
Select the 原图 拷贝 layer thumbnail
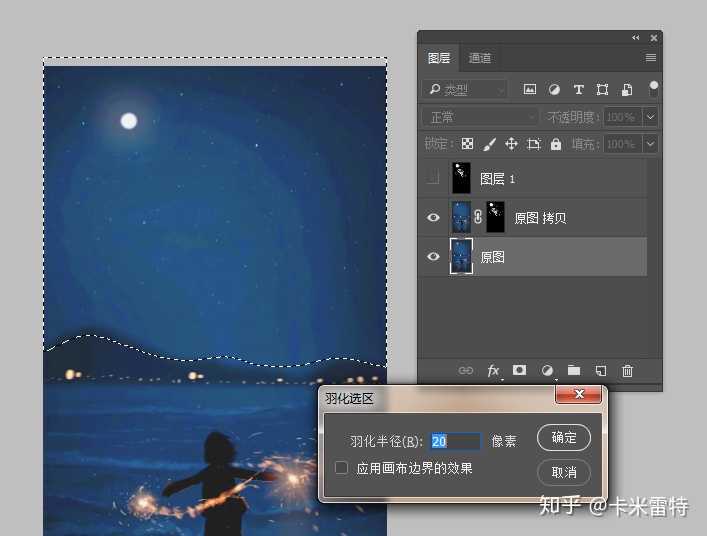461,217
